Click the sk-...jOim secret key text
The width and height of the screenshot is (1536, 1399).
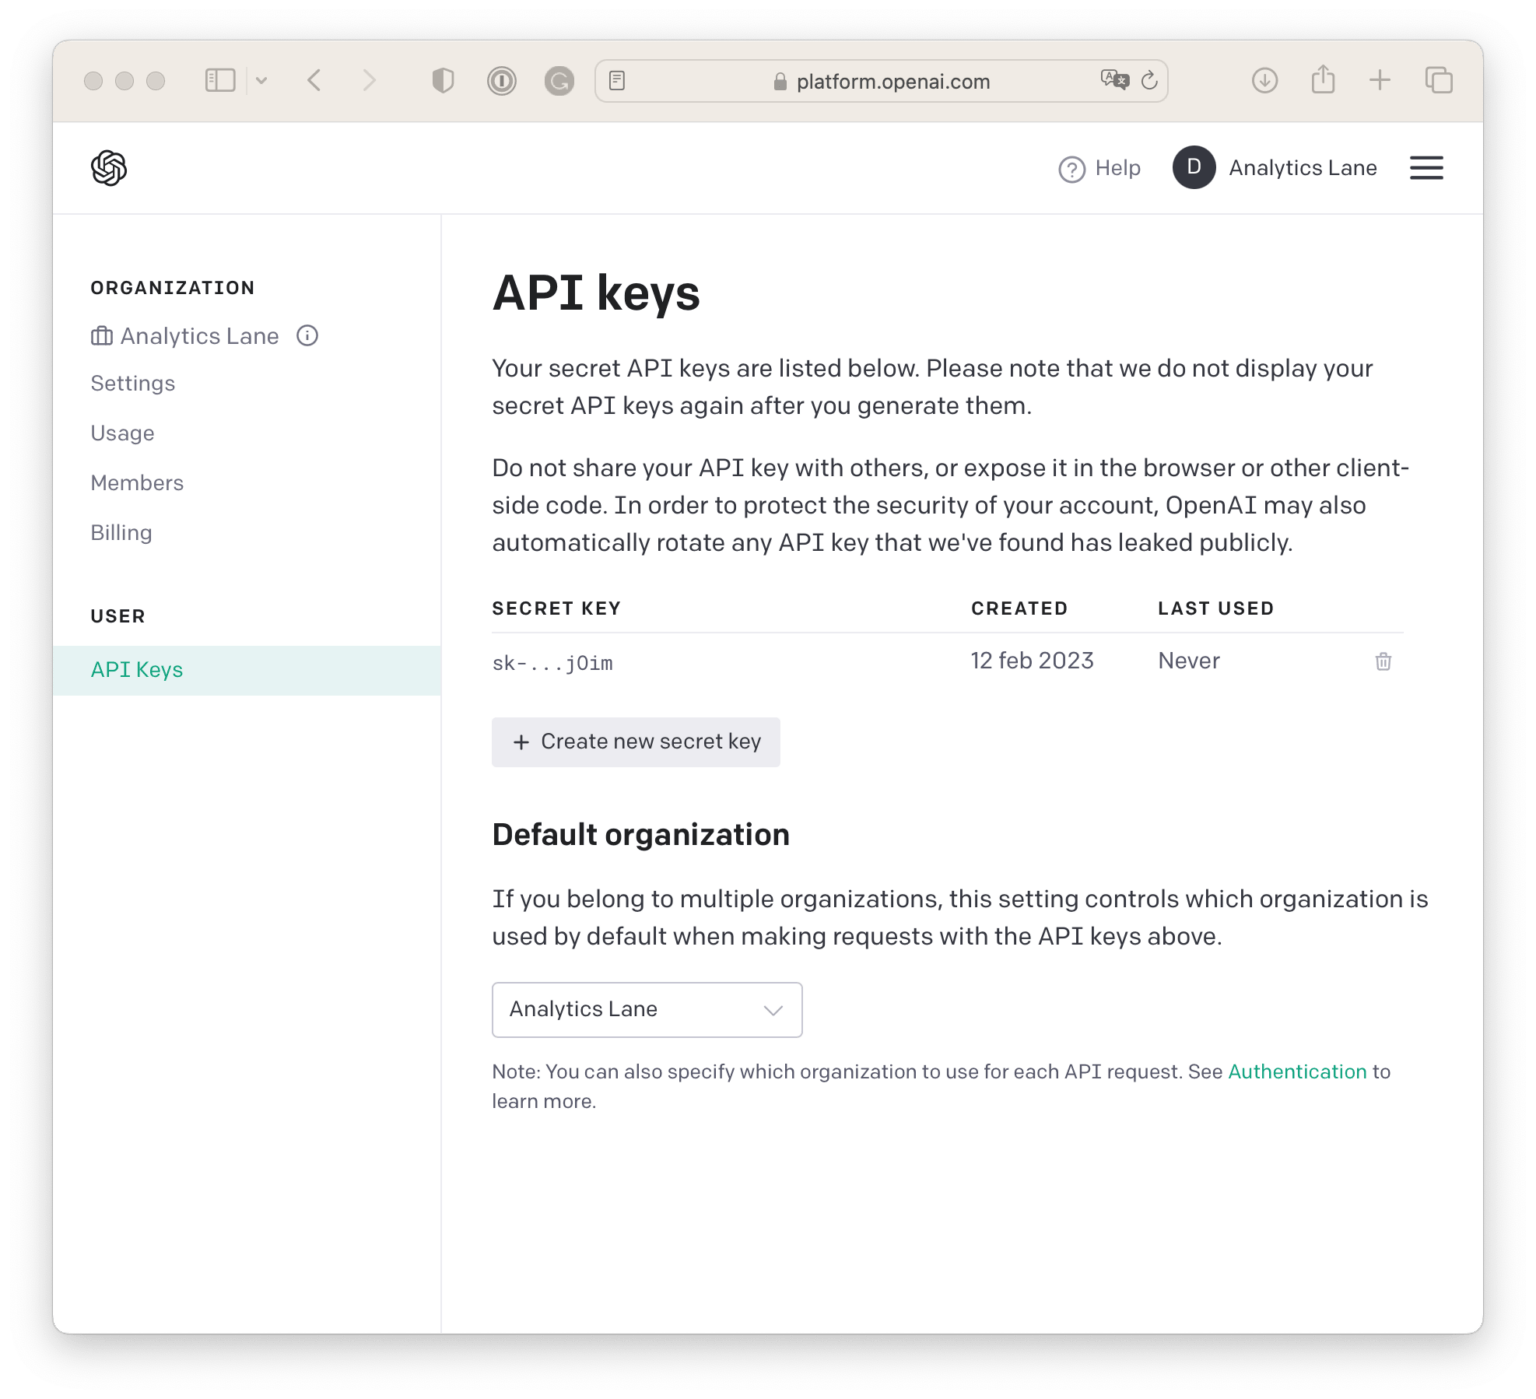pyautogui.click(x=552, y=663)
